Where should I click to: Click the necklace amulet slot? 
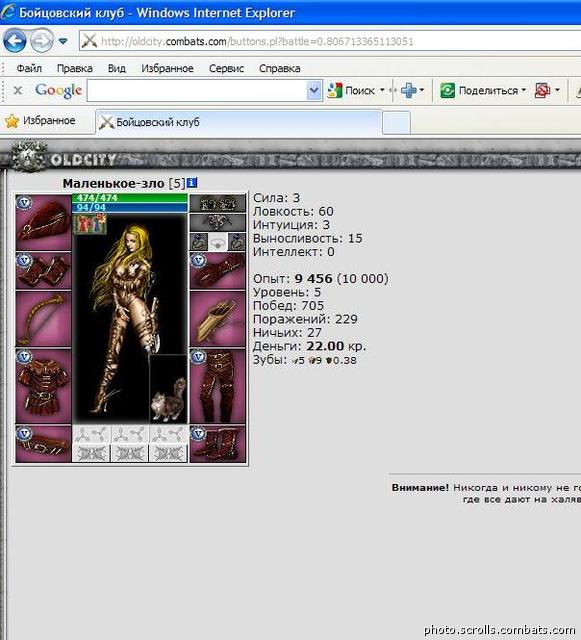point(218,222)
